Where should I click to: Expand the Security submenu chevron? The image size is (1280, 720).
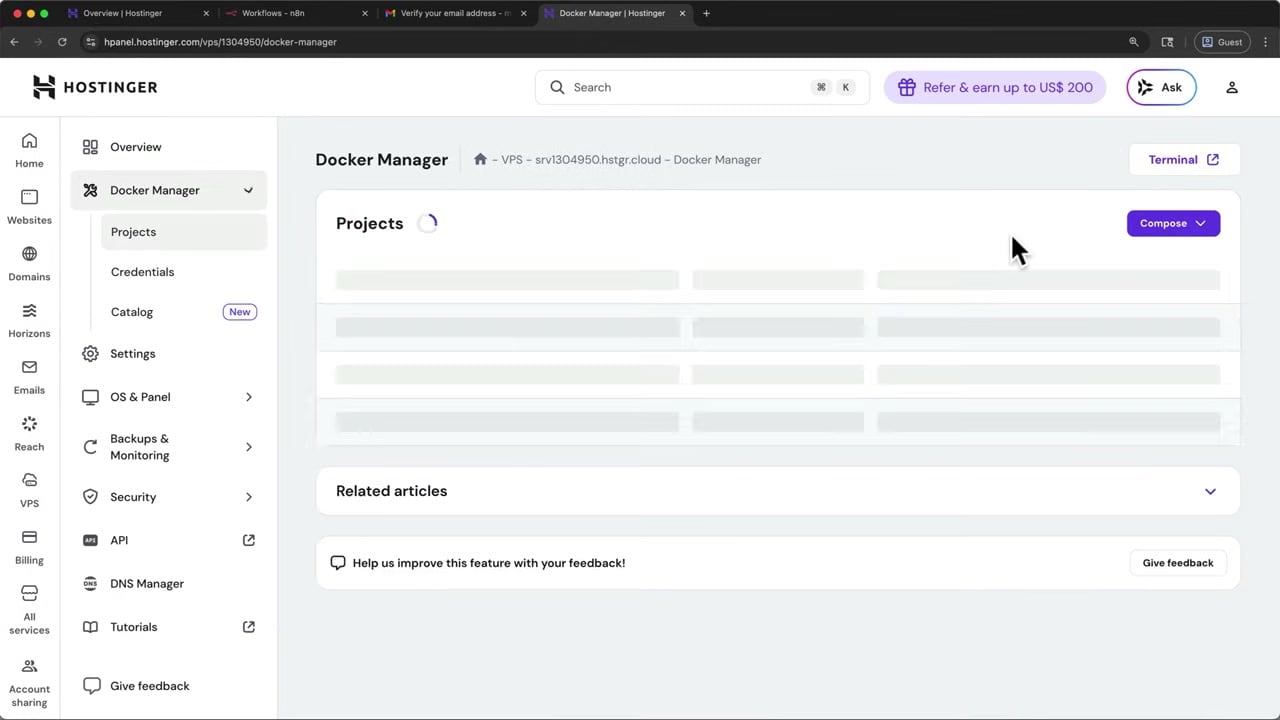(248, 497)
